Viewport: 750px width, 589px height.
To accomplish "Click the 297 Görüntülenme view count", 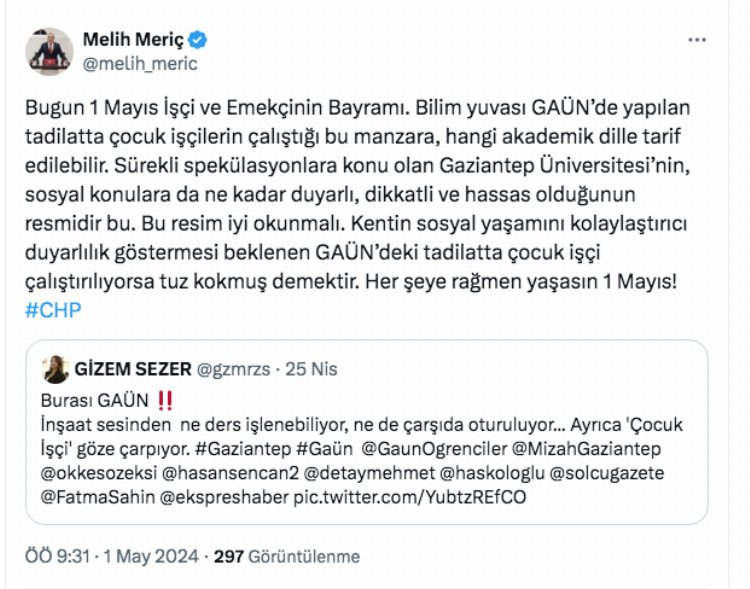I will 287,556.
